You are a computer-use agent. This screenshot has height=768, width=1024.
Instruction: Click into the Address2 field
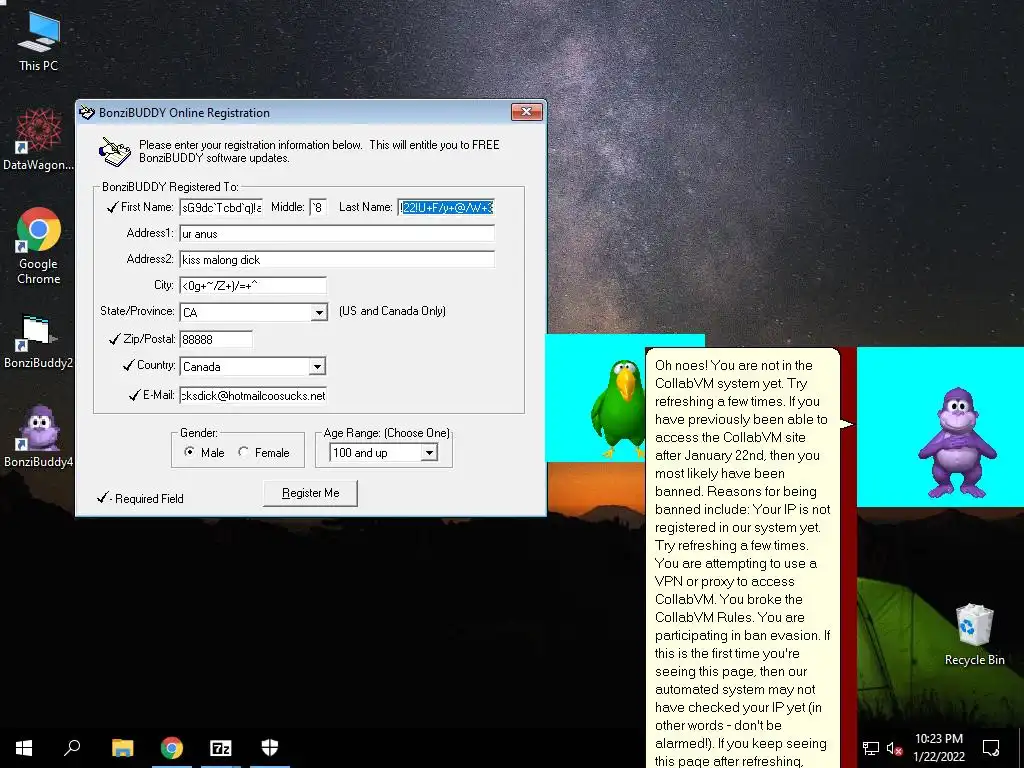pos(337,260)
